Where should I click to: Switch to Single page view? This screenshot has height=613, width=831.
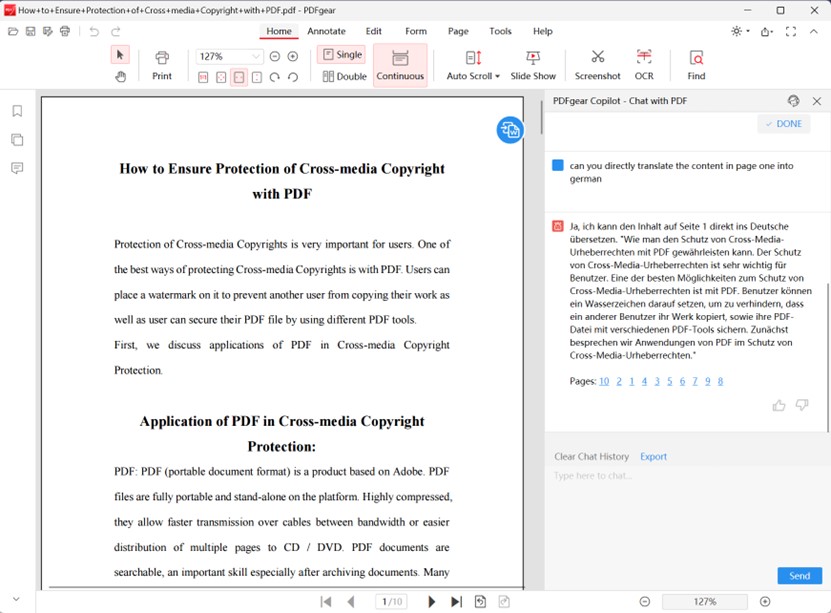click(x=341, y=54)
